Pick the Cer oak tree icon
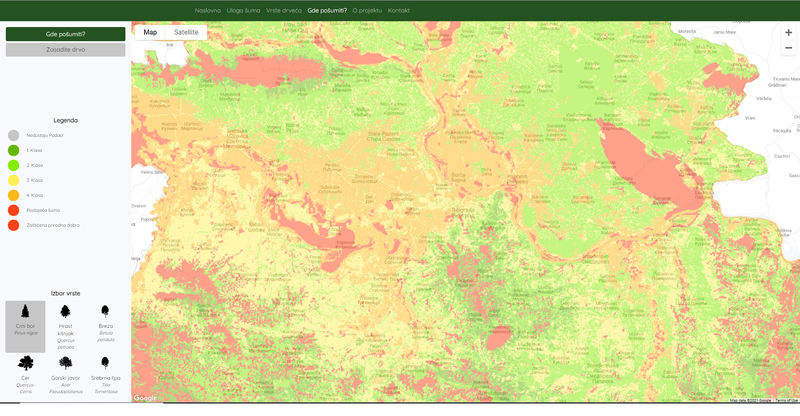The image size is (800, 416). coord(25,364)
